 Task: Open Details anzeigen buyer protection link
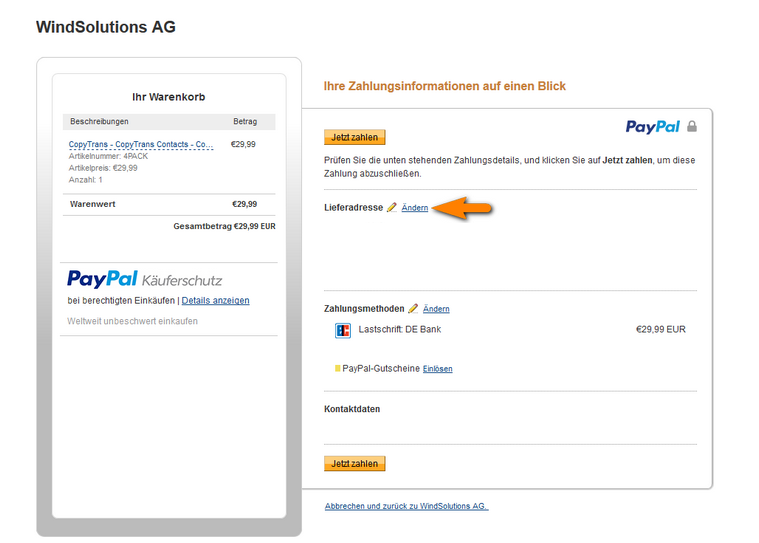point(215,301)
